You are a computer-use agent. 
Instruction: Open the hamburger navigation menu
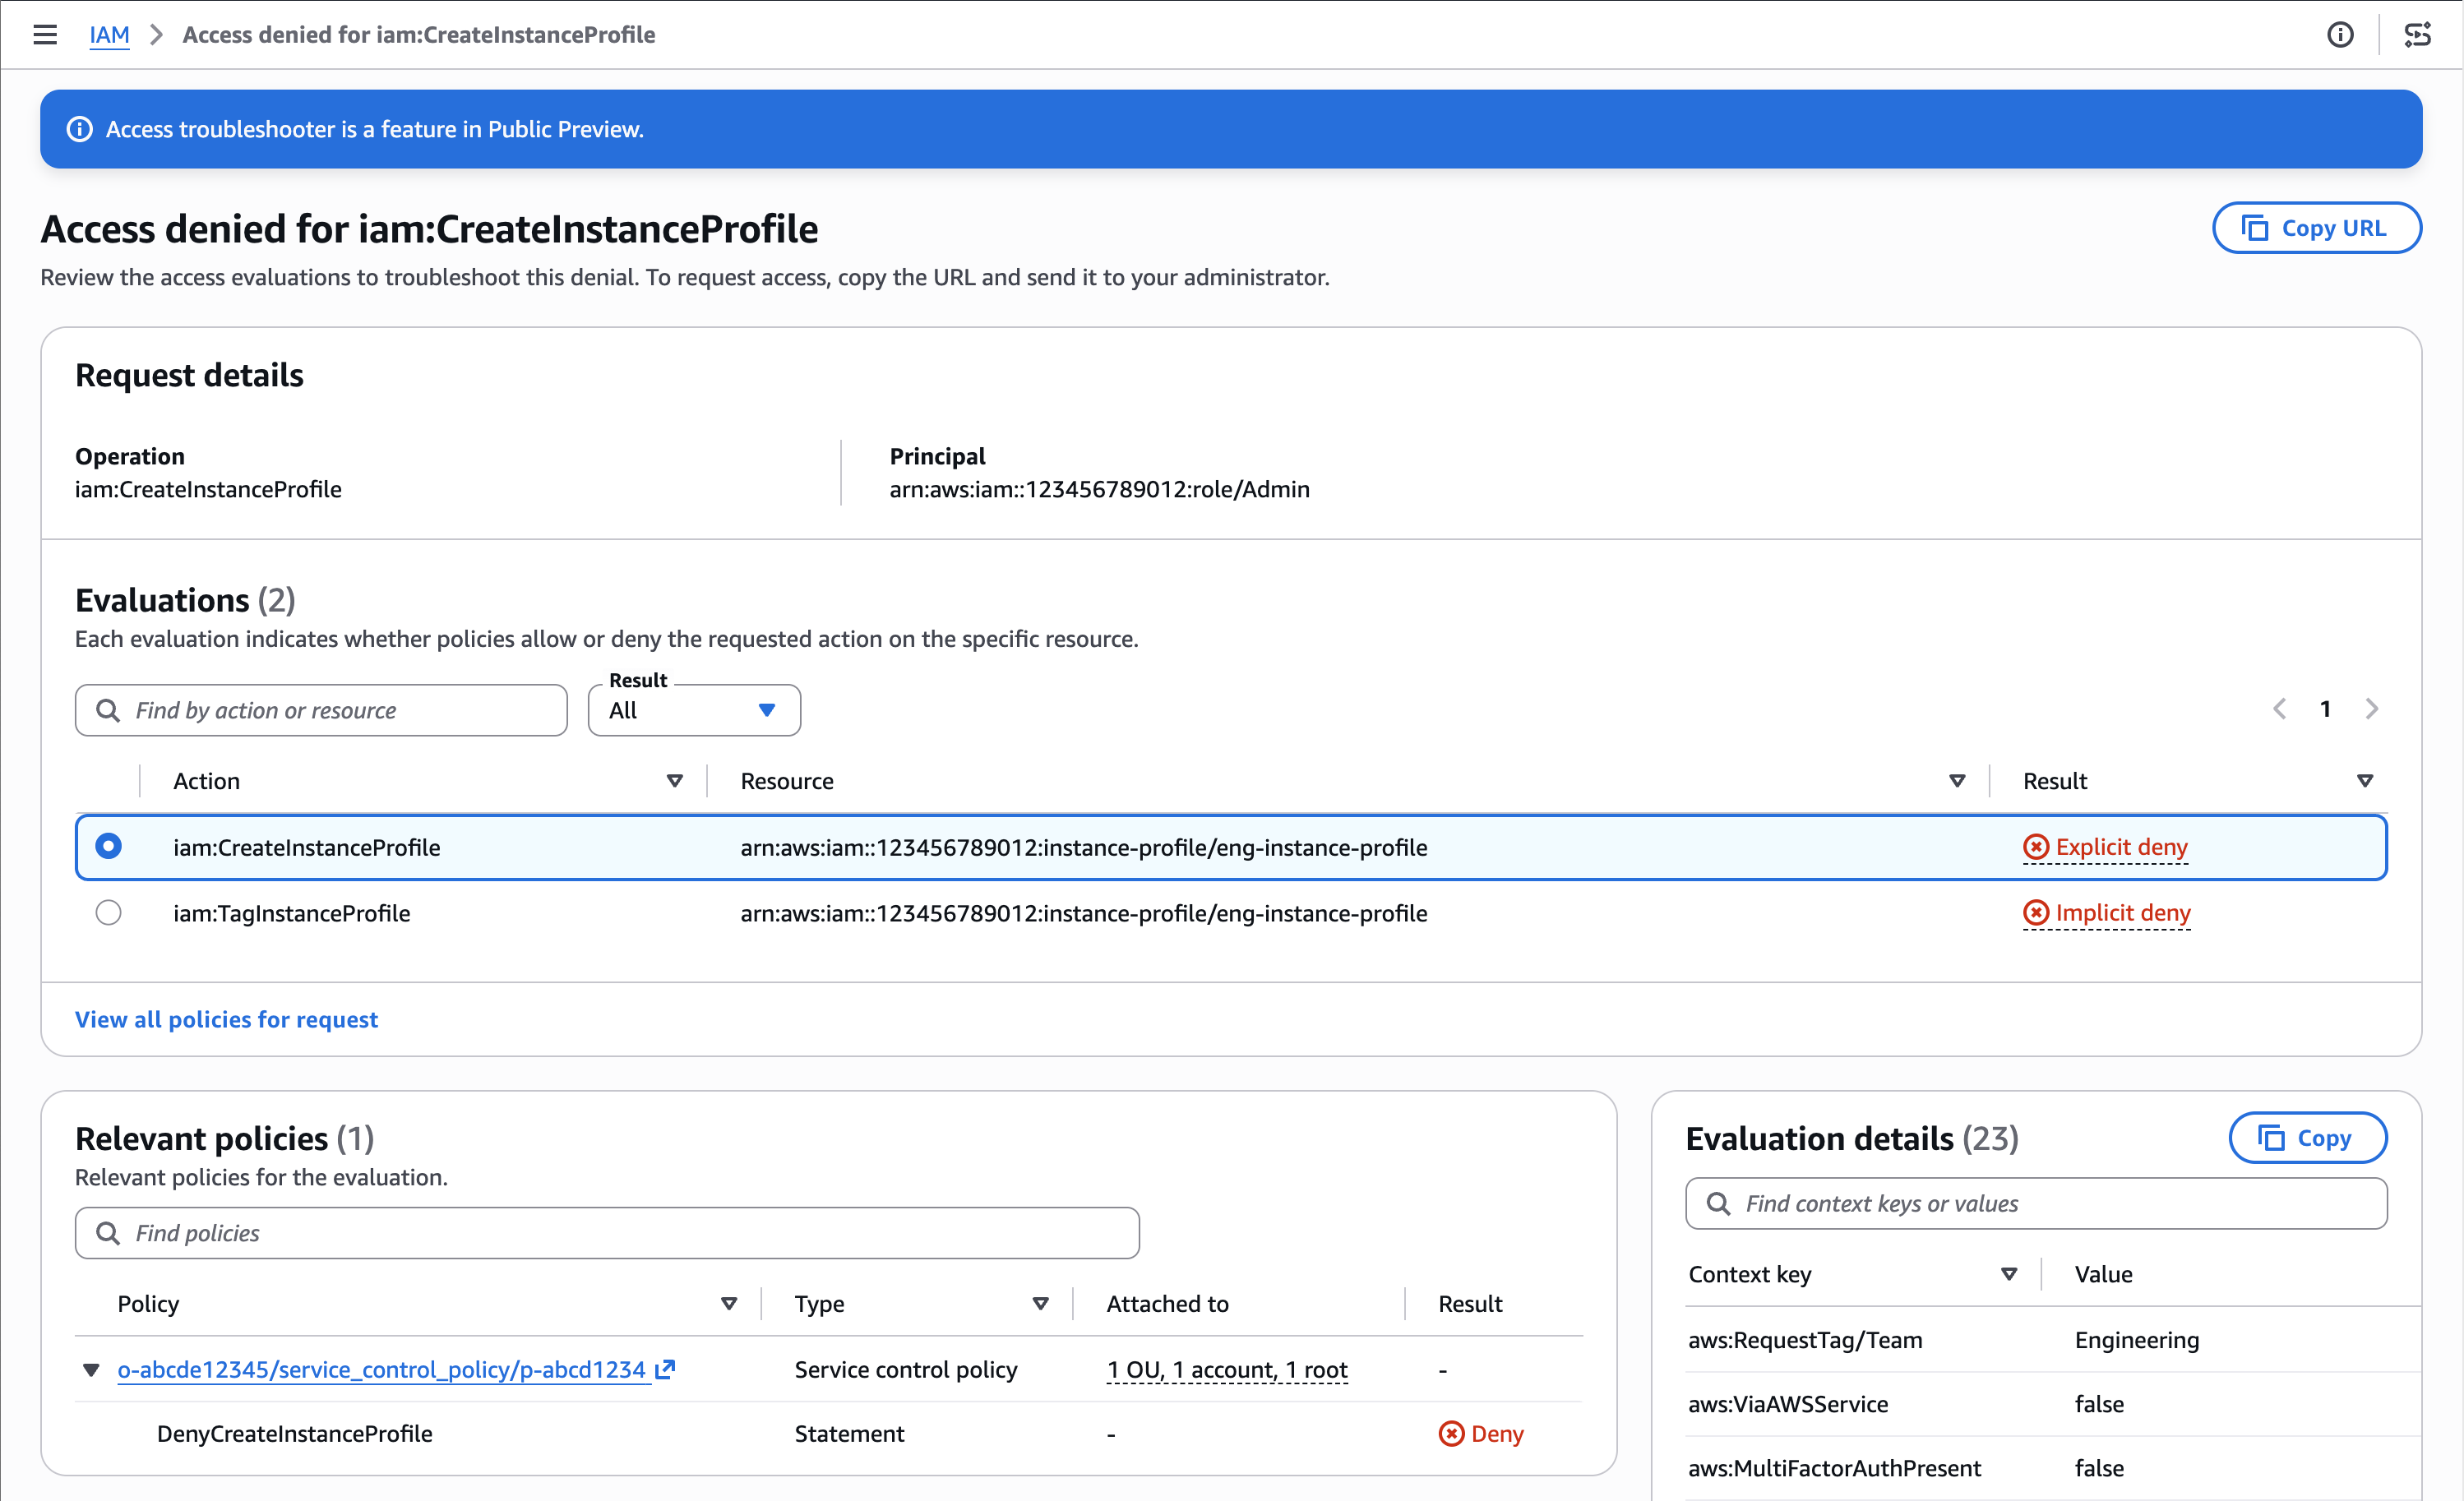pyautogui.click(x=45, y=35)
